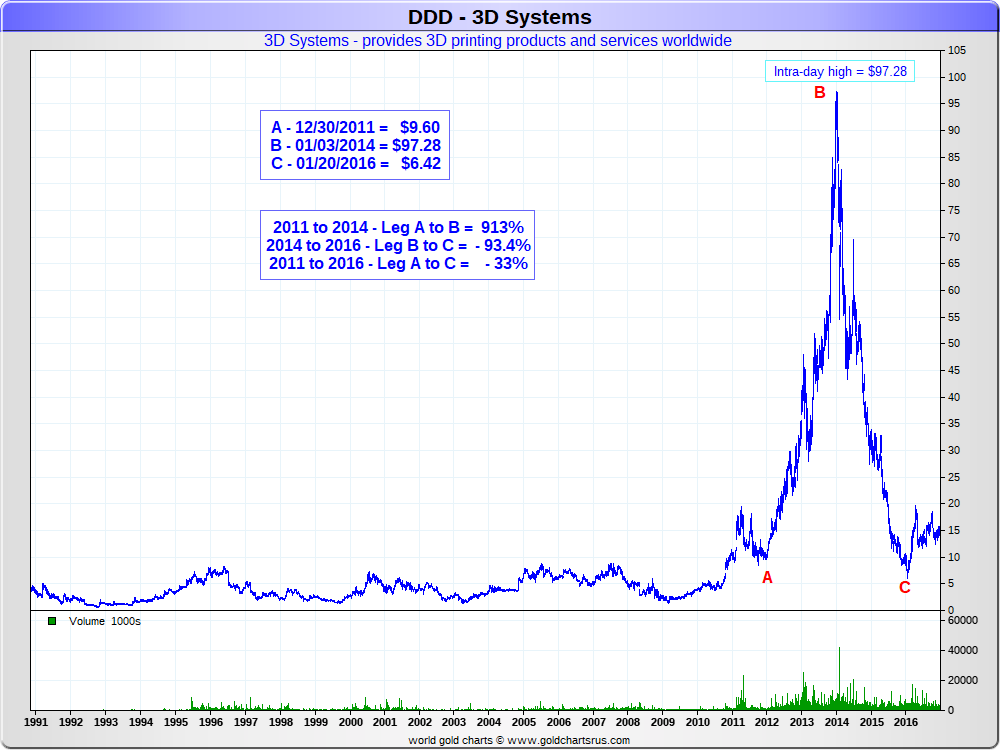Select the line 'A - 12/30/2011 = $9.60'

[355, 128]
